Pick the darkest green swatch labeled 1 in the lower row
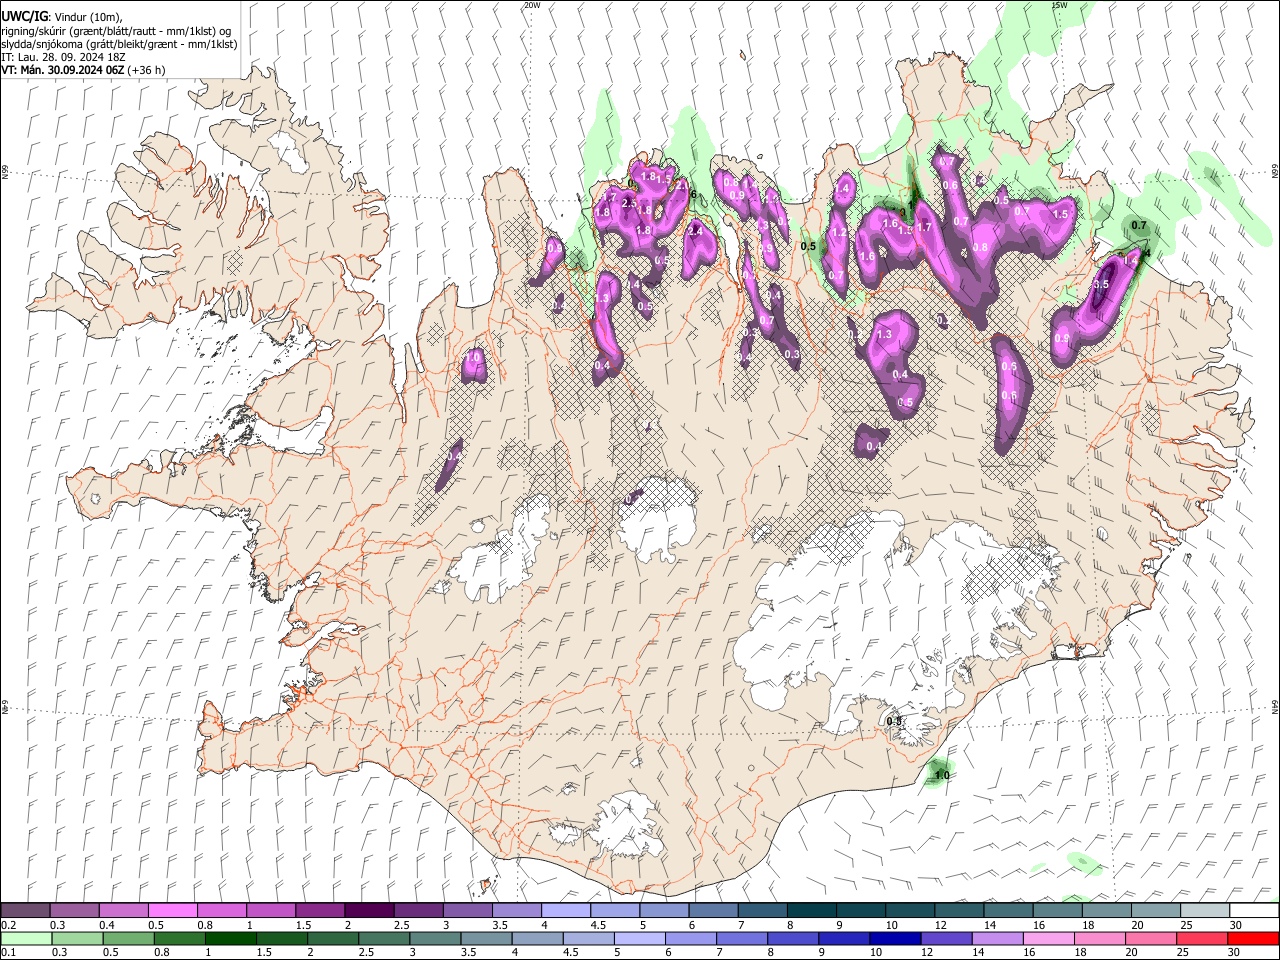This screenshot has width=1280, height=960. (x=231, y=939)
